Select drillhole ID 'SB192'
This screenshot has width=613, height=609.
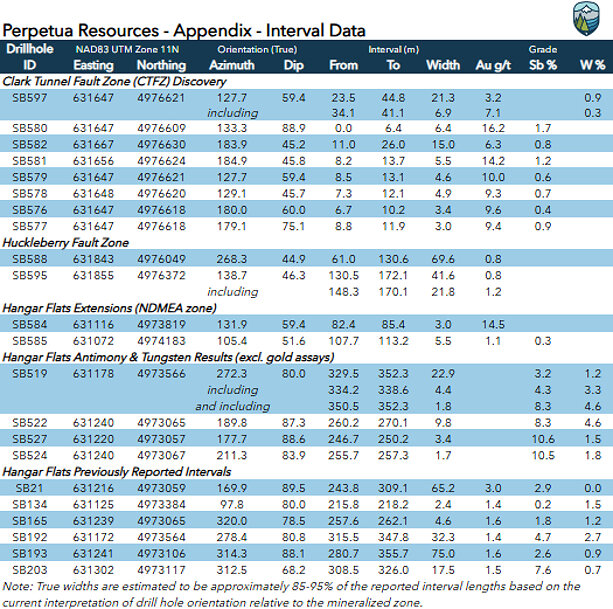coord(30,537)
